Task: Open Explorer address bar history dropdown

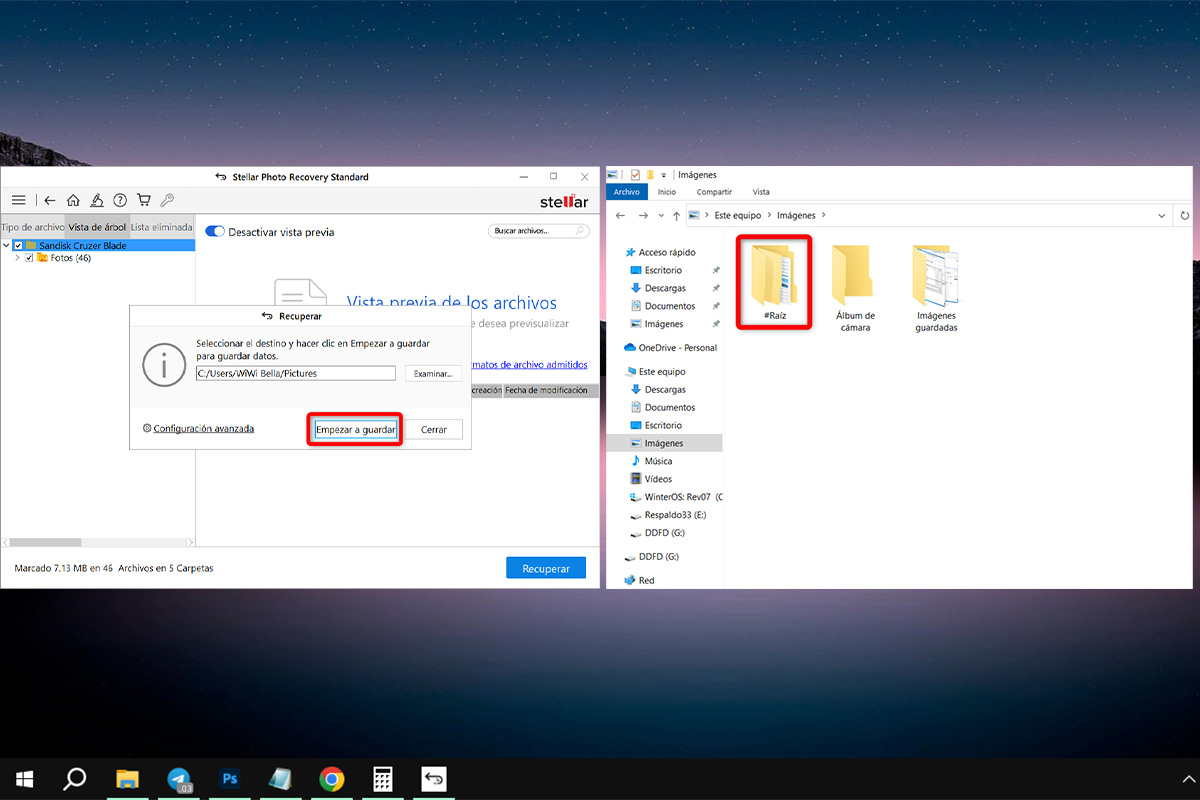Action: [1161, 215]
